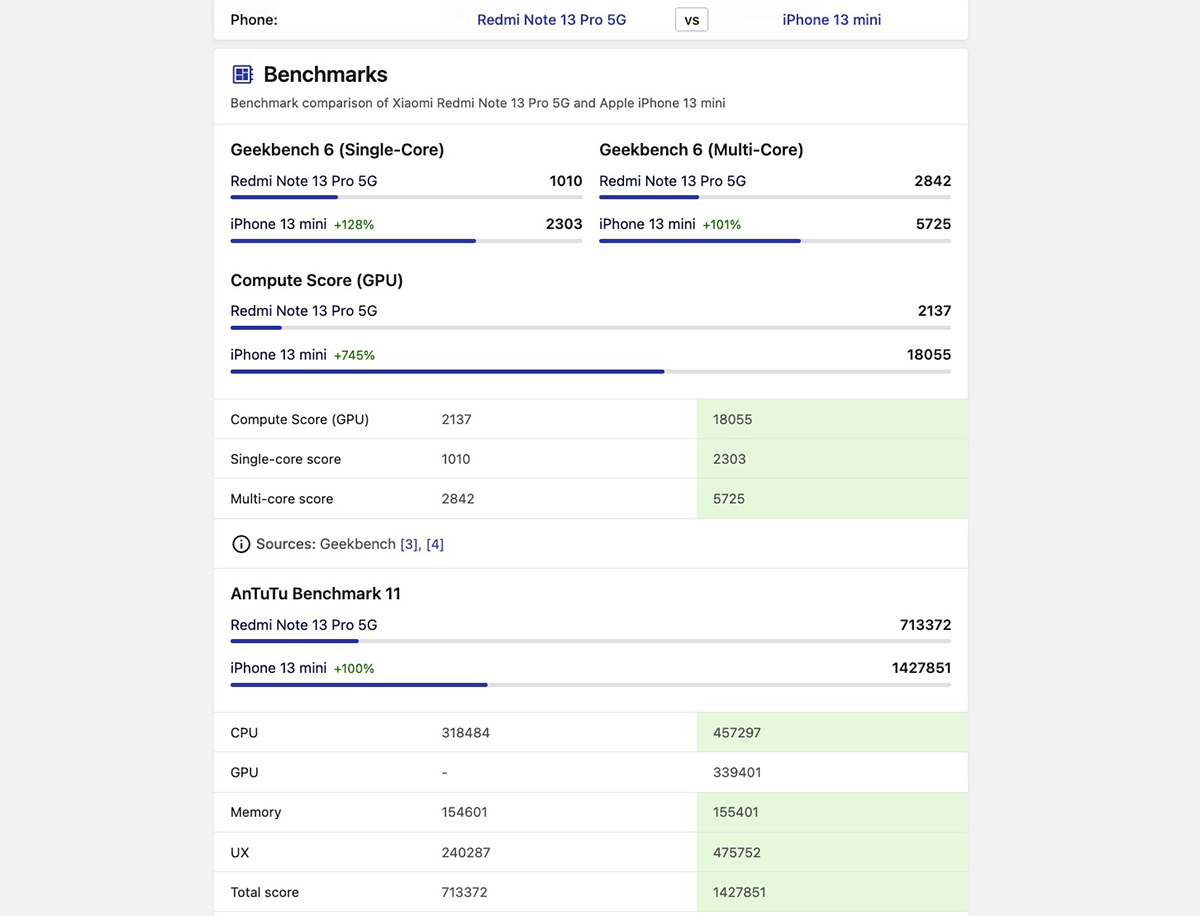Open Geekbench source reference [4]
This screenshot has height=916, width=1200.
click(435, 544)
